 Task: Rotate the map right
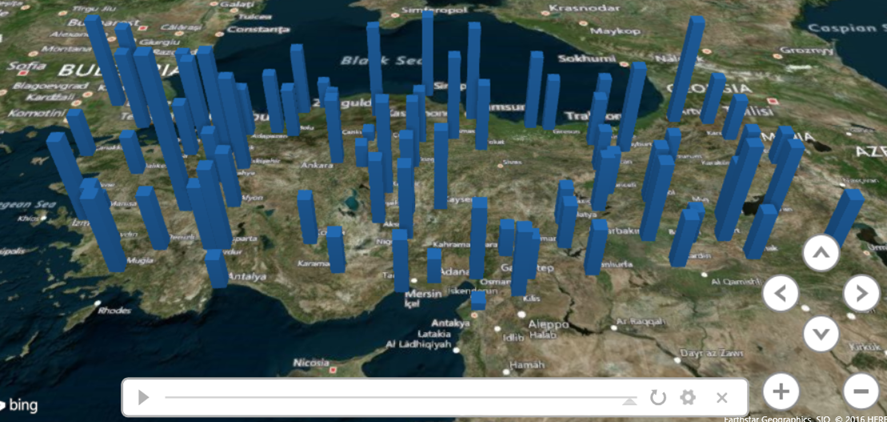click(862, 293)
